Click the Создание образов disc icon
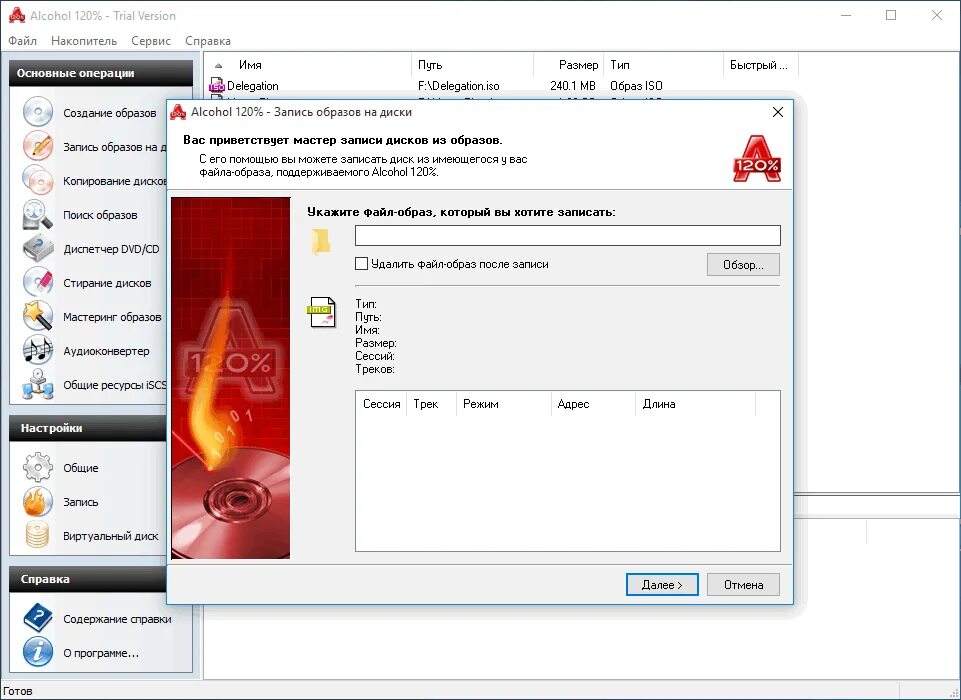The height and width of the screenshot is (700, 961). pos(38,112)
